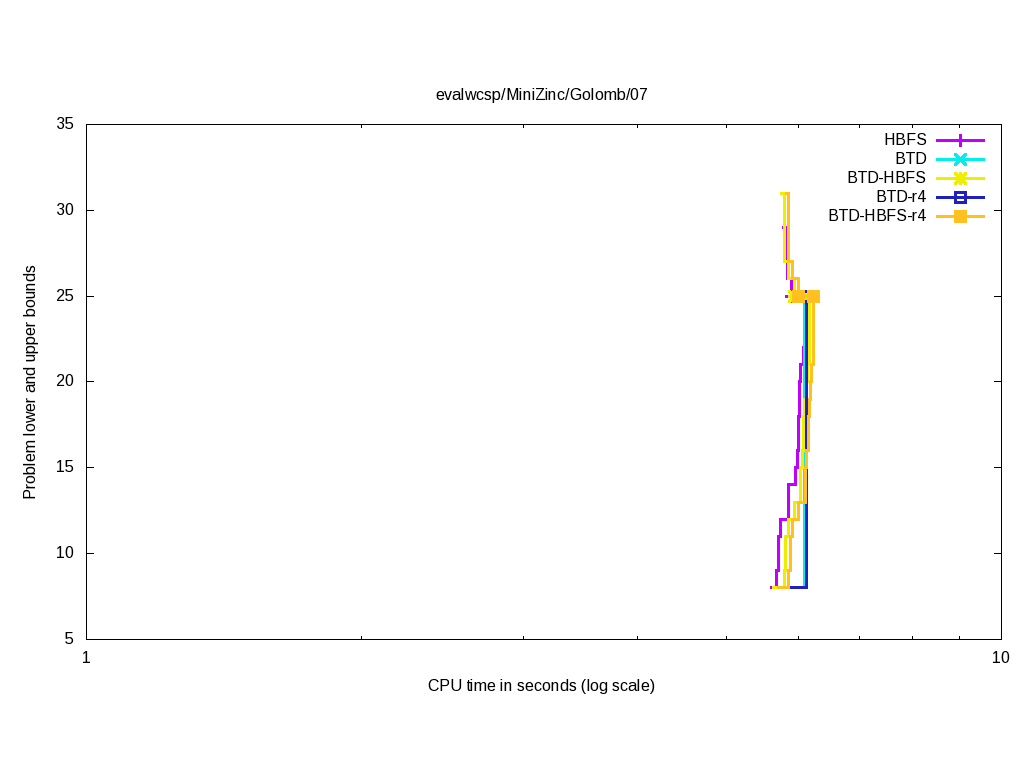Click the x-axis tick label 10
Screen dimensions: 1024x768
pos(1000,658)
